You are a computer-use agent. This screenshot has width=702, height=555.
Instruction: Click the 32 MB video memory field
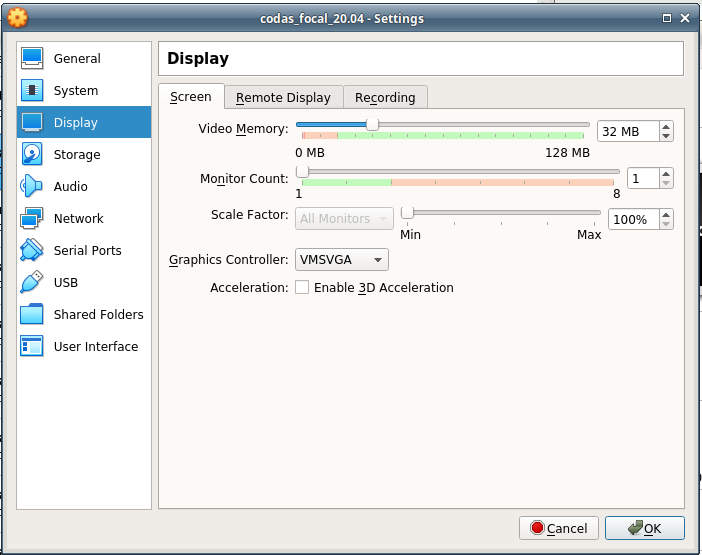pyautogui.click(x=628, y=132)
